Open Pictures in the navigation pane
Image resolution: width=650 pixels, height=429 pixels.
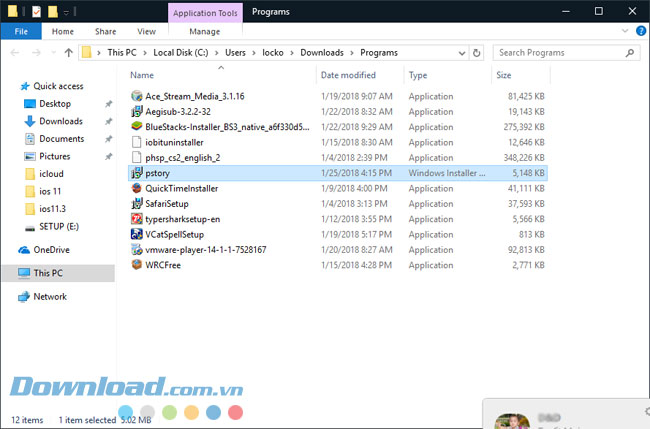click(x=55, y=156)
